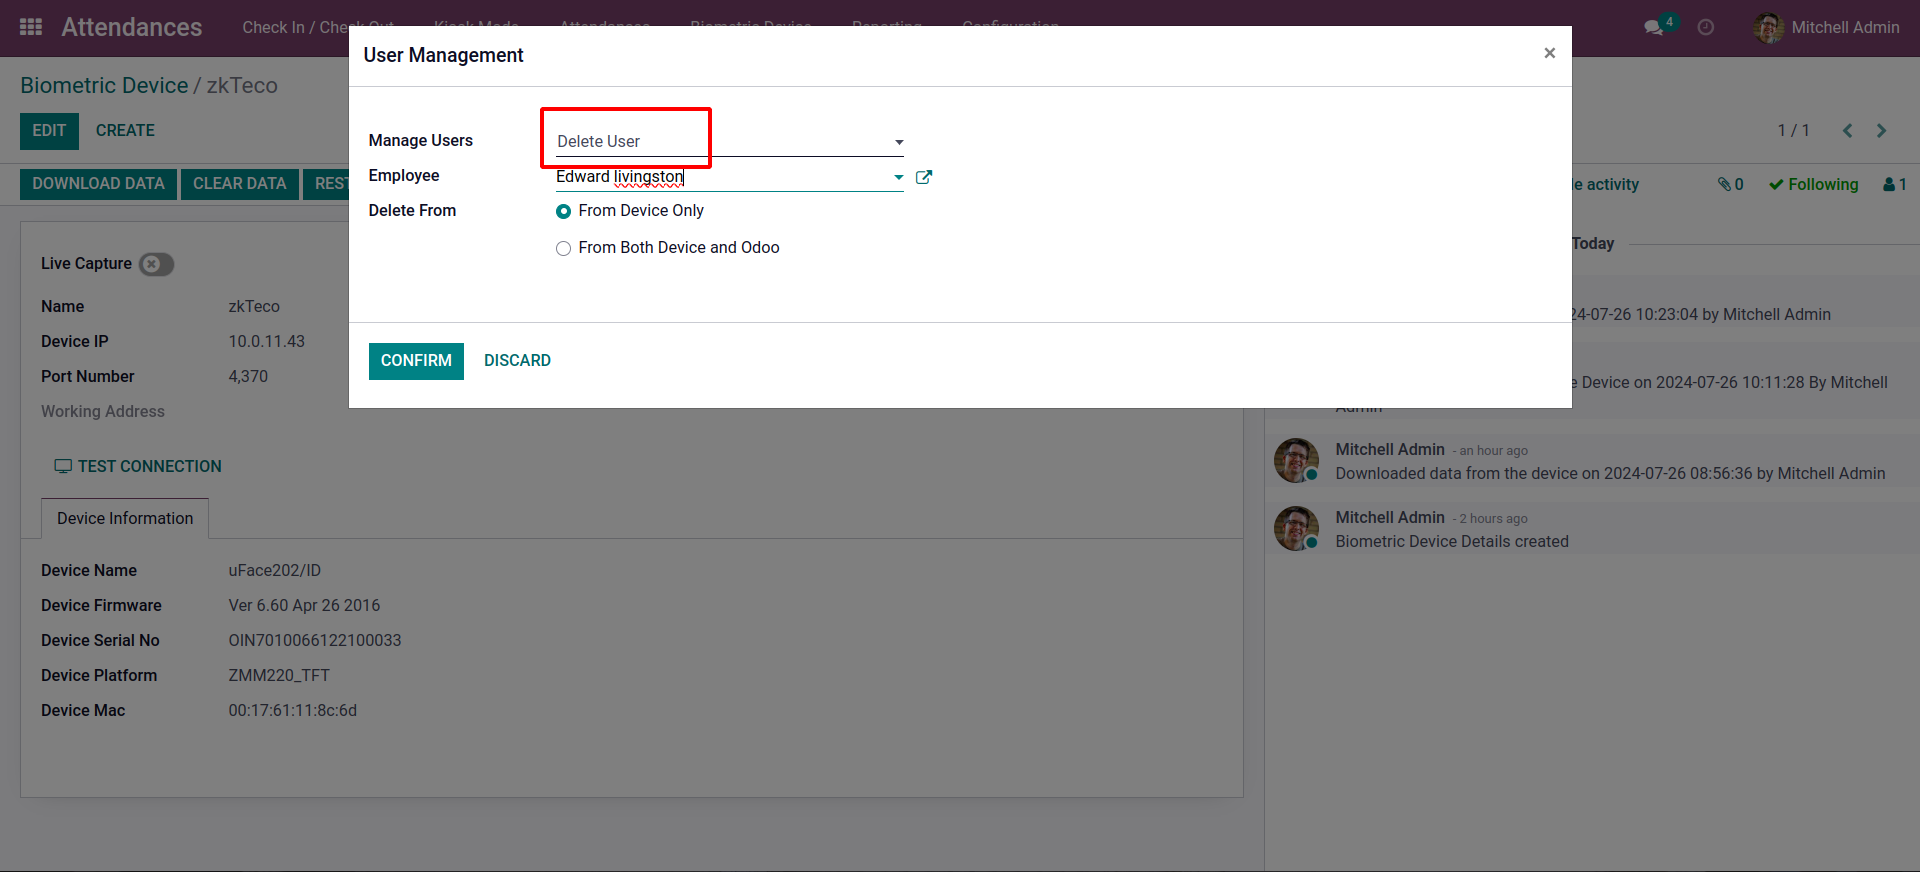Click firmware value Ver 6.60 Apr 26 2016

304,605
